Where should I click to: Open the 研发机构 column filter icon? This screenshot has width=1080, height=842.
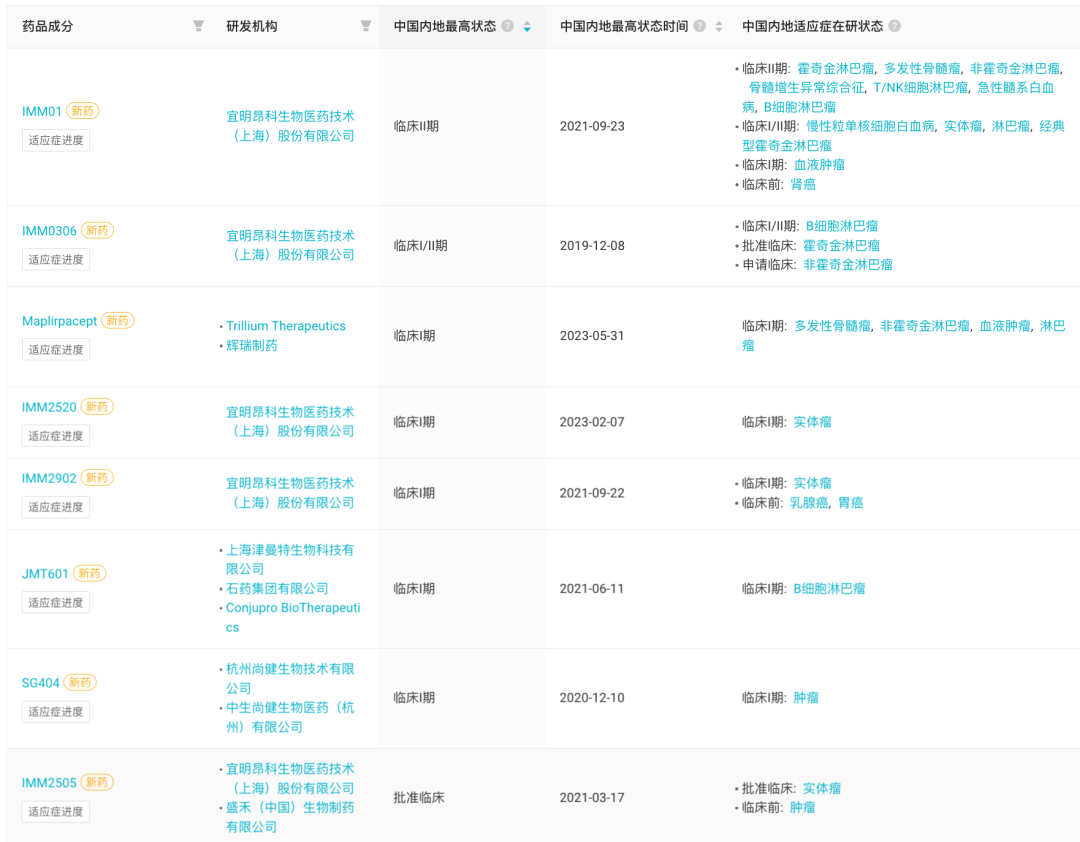click(366, 26)
